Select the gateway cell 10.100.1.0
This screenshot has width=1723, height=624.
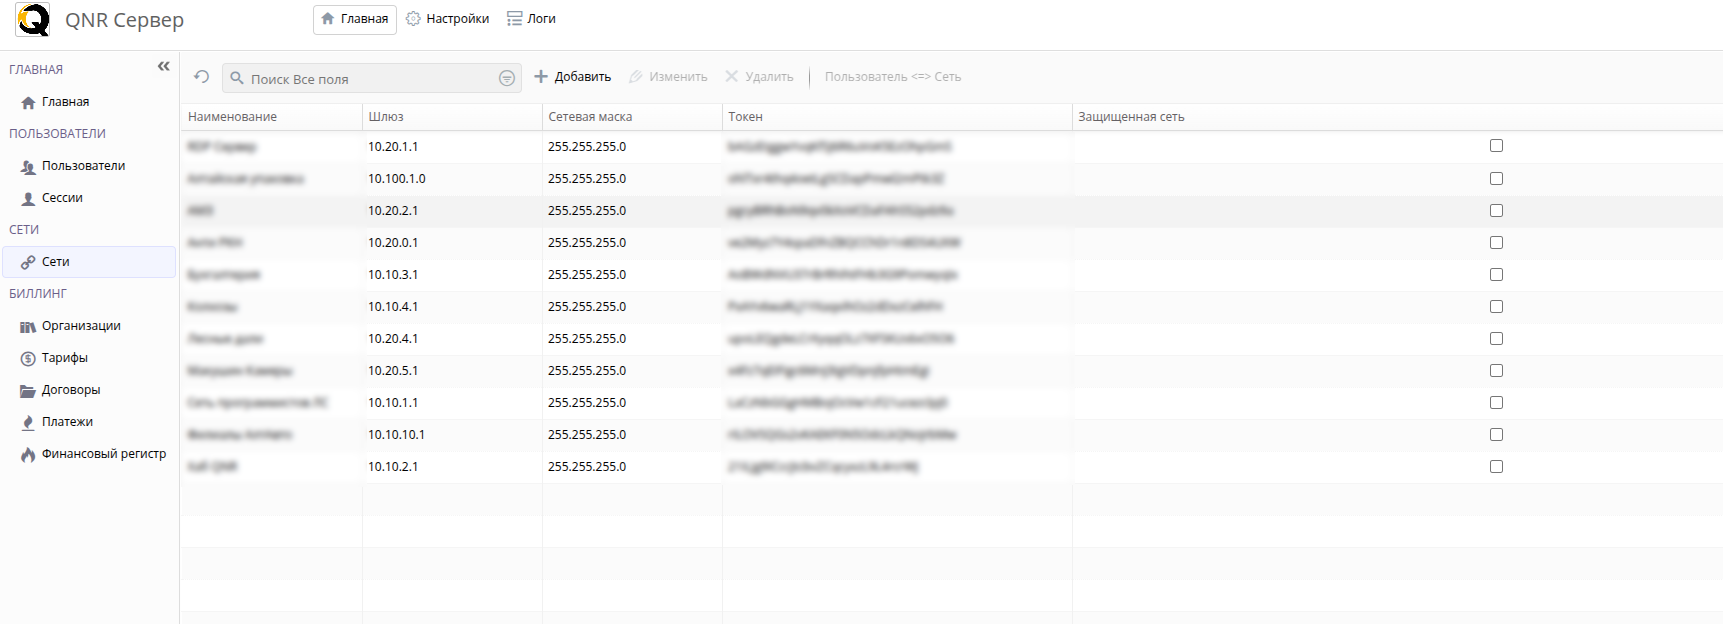pyautogui.click(x=452, y=179)
